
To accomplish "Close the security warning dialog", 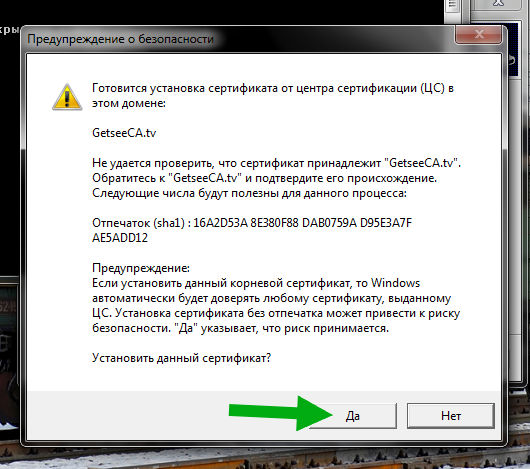I will (x=478, y=34).
